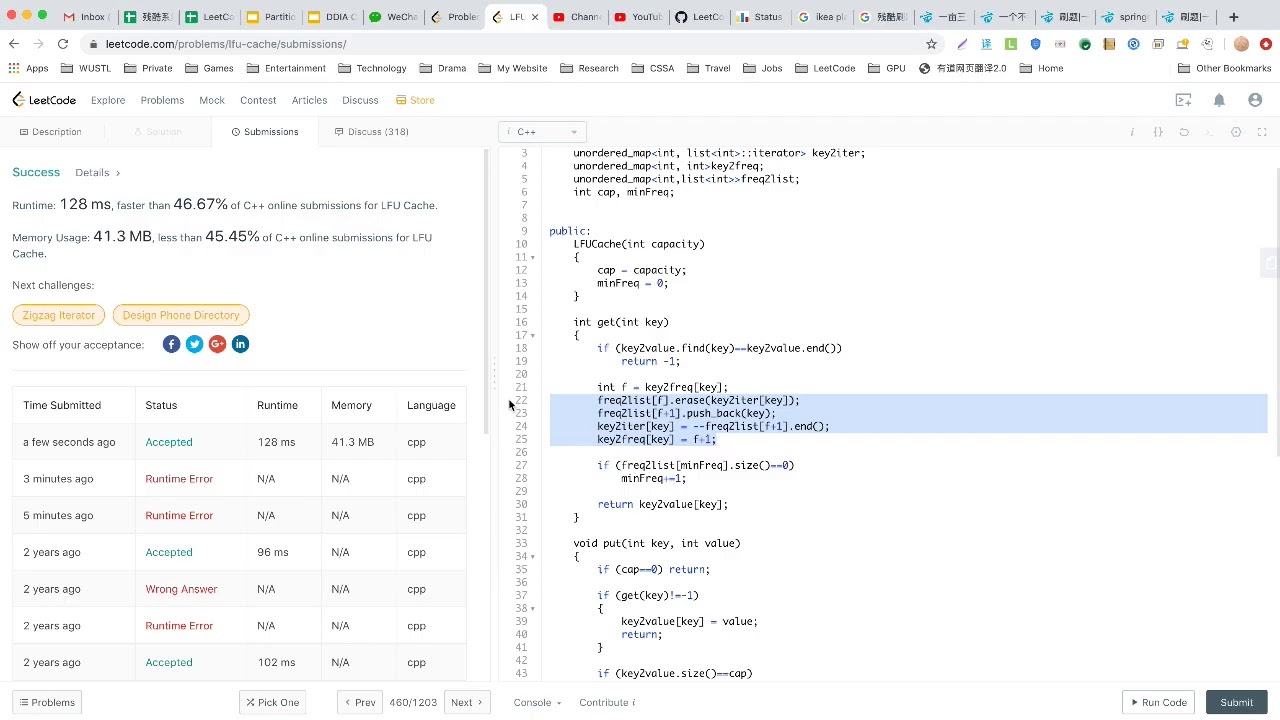Click the purple feather extension icon
The width and height of the screenshot is (1280, 720).
click(961, 44)
